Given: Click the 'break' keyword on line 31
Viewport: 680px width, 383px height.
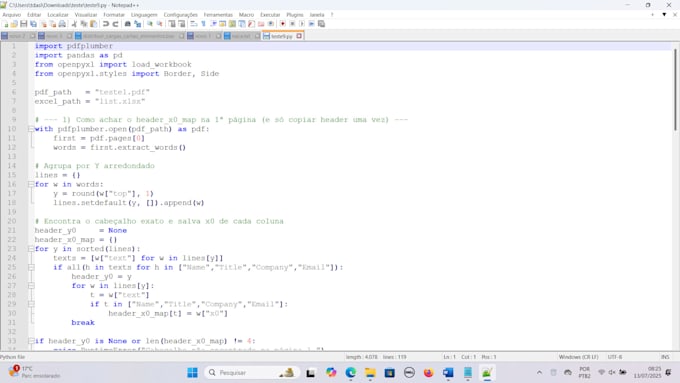Looking at the screenshot, I should point(83,323).
